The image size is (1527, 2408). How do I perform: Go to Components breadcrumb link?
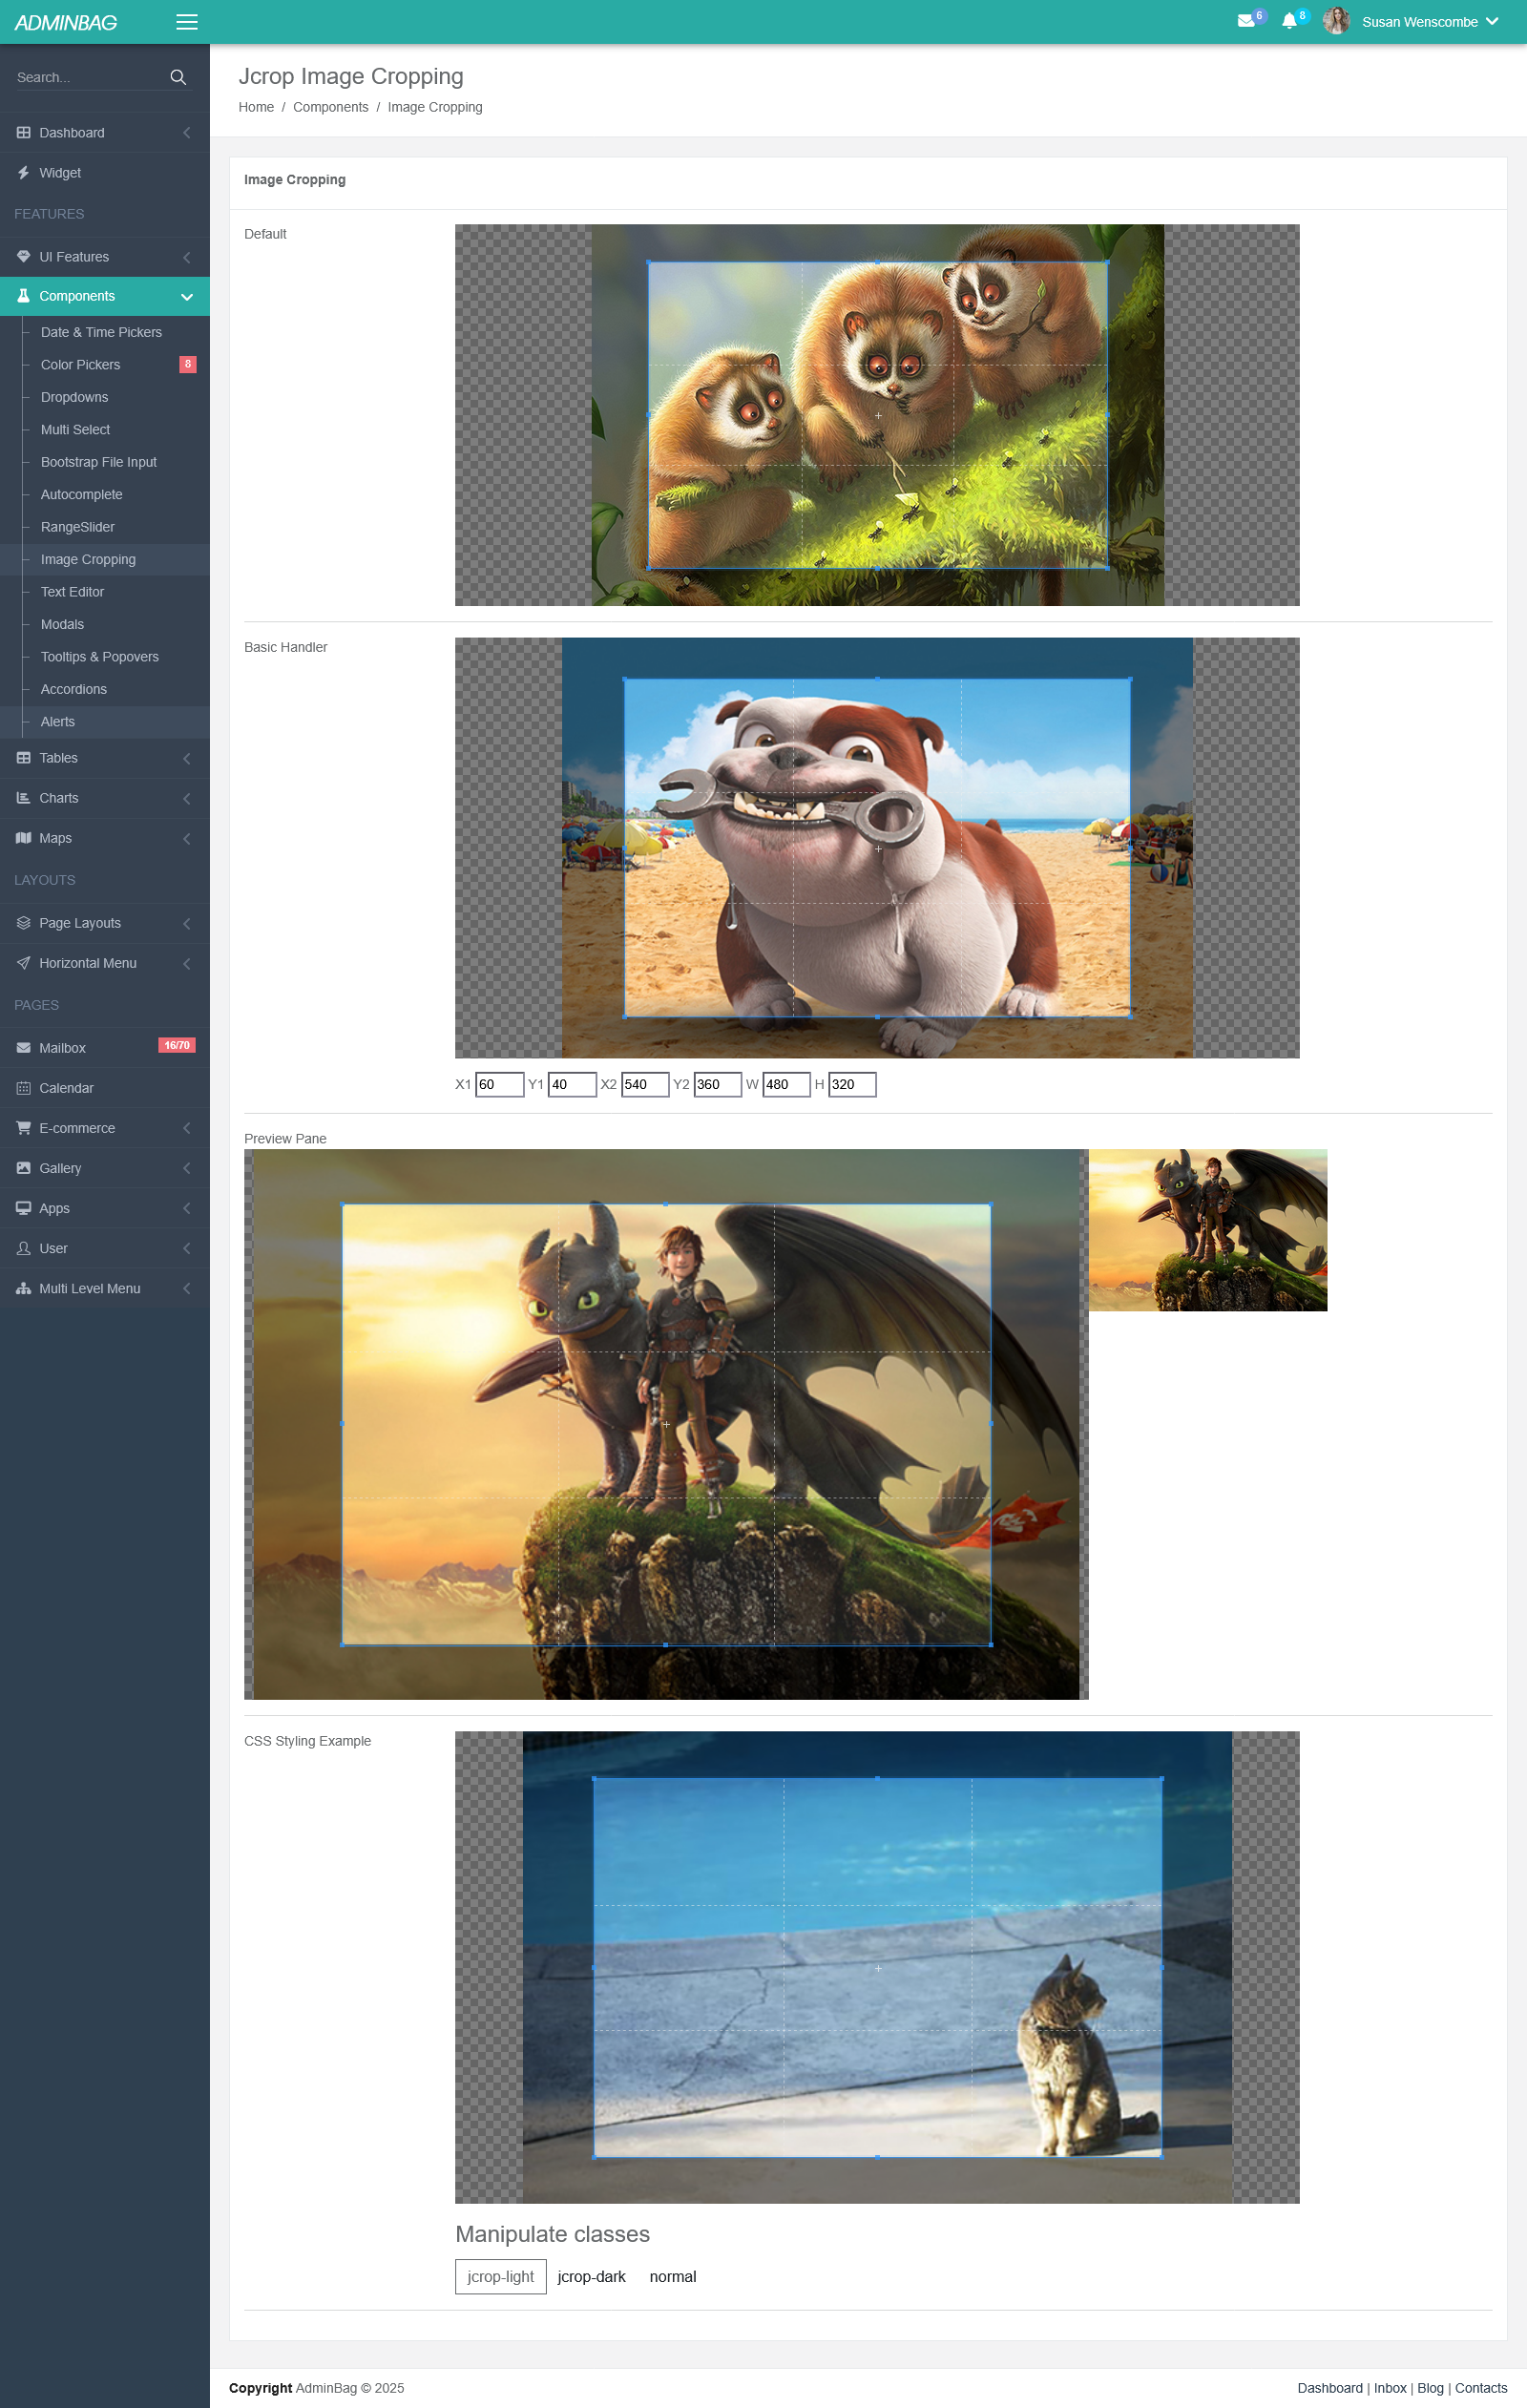coord(331,107)
